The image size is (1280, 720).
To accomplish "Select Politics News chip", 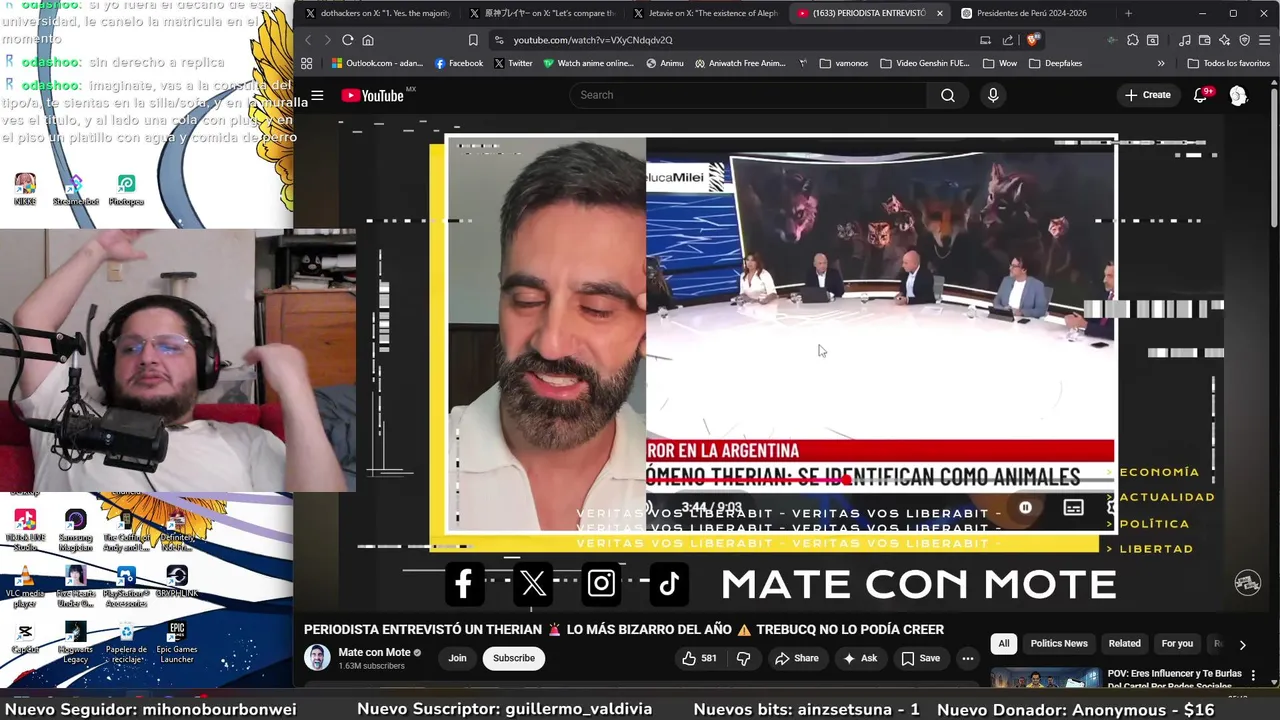I will 1059,644.
